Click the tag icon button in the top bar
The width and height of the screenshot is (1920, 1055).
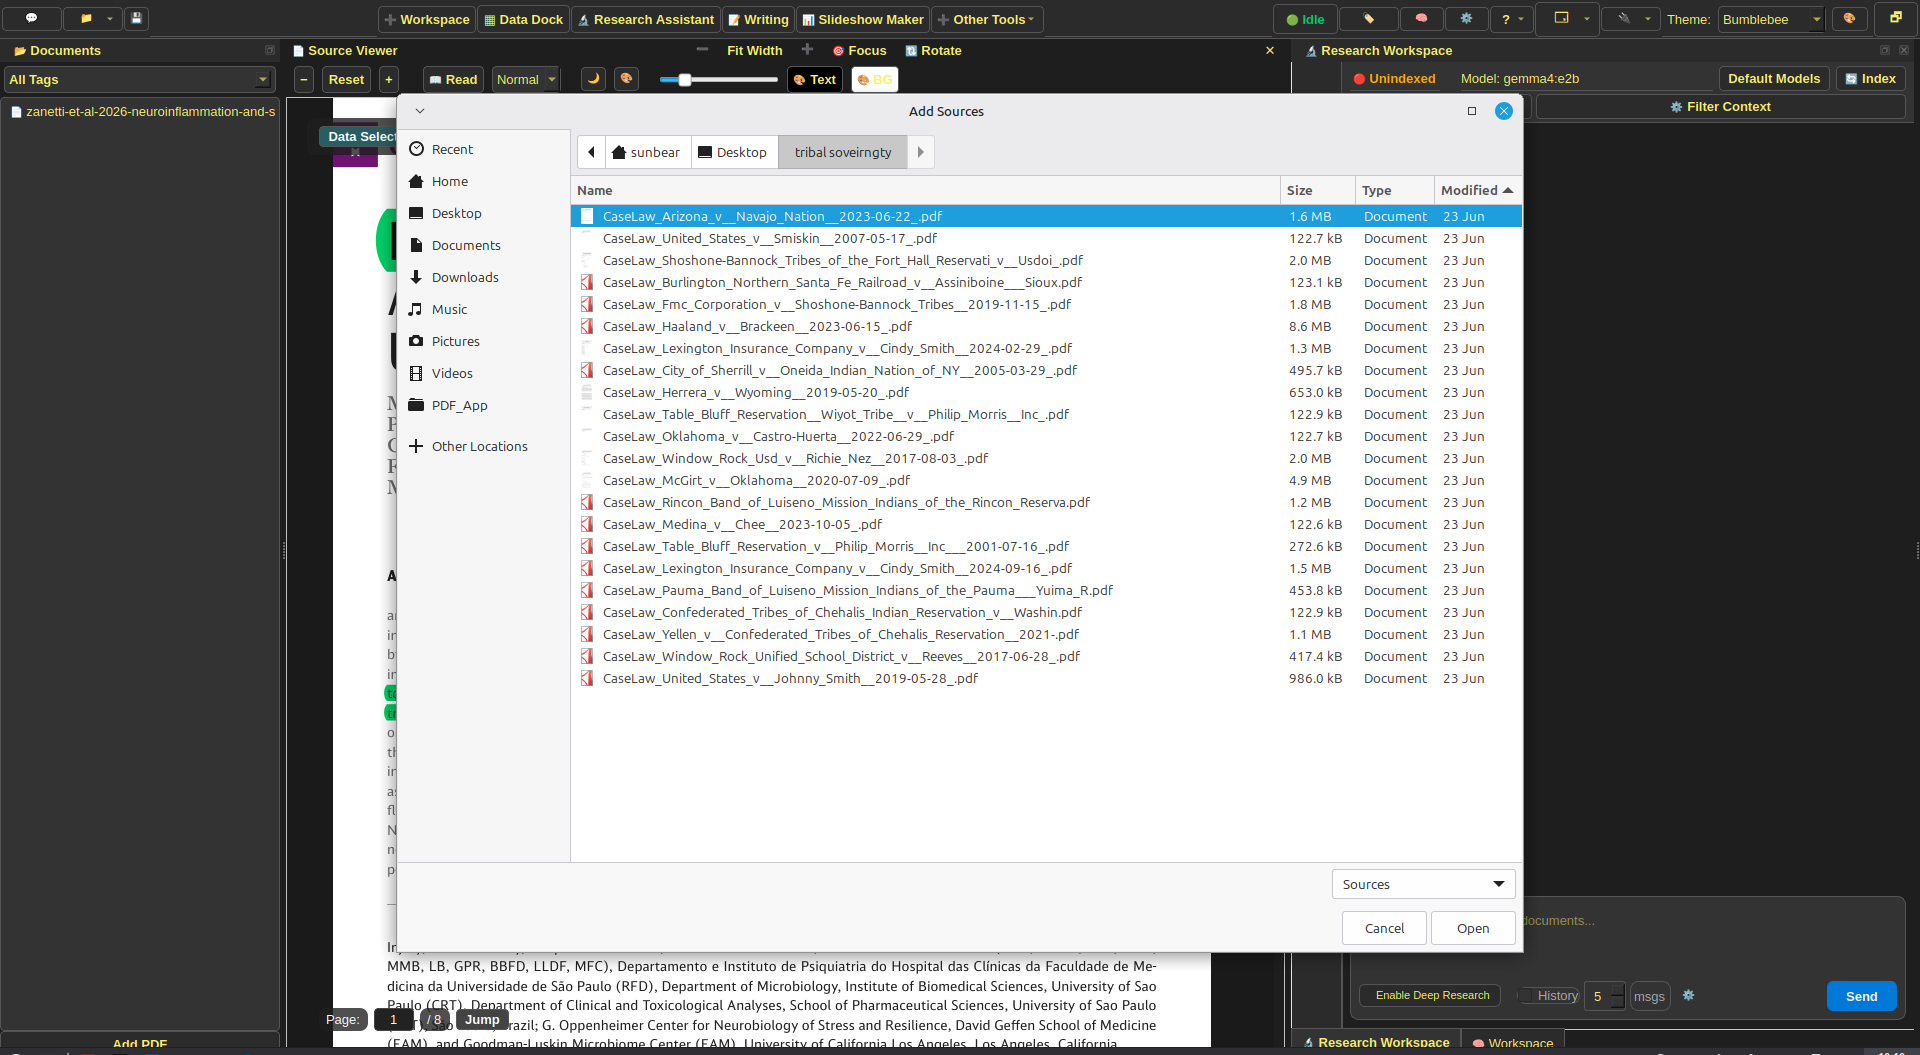pyautogui.click(x=1368, y=18)
